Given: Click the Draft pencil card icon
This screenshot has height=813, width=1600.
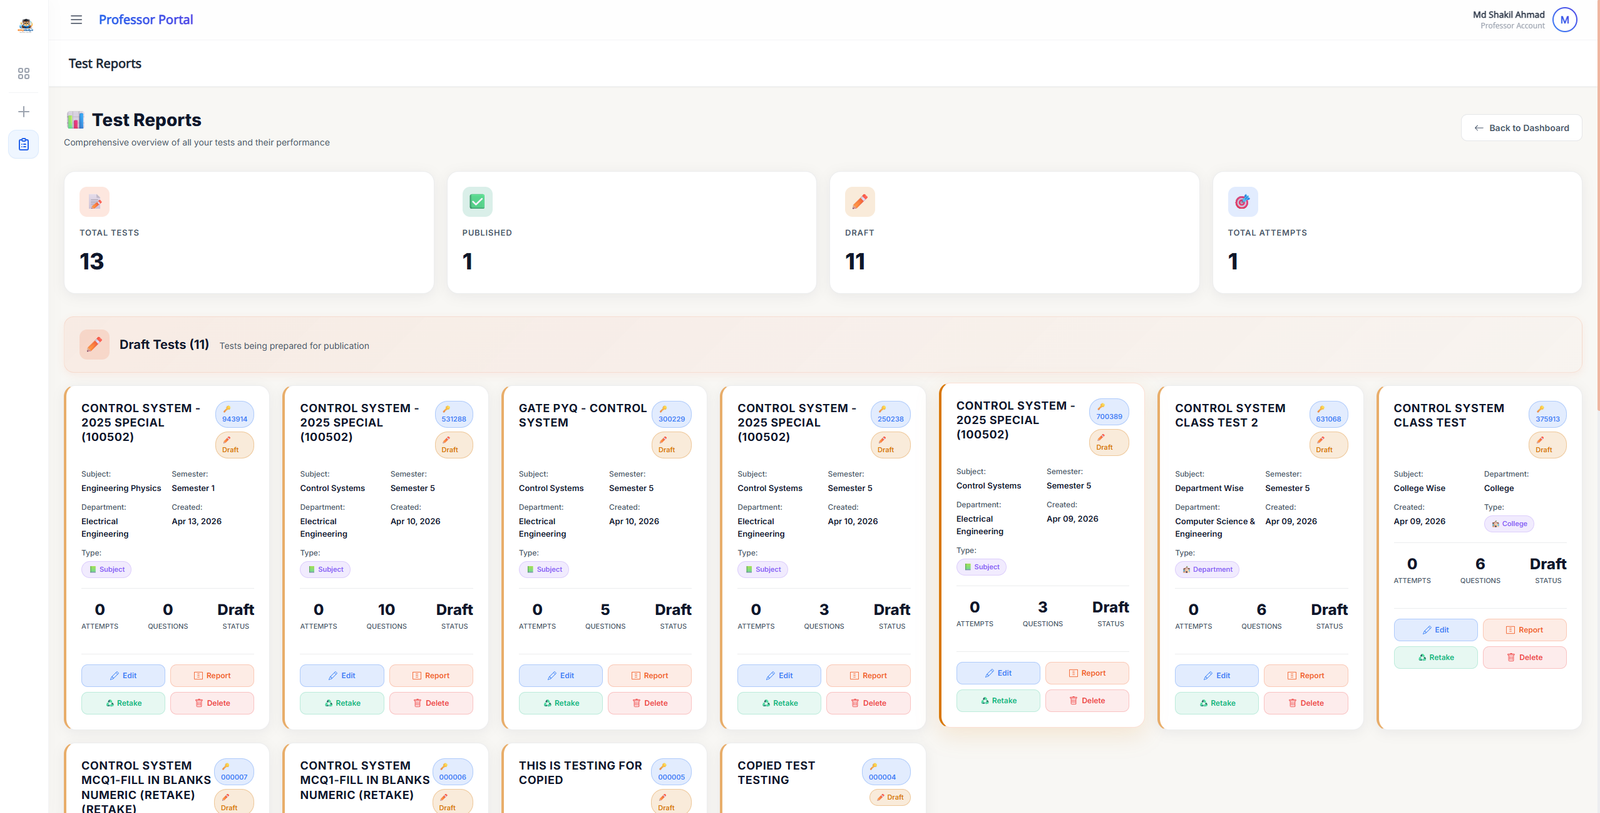Looking at the screenshot, I should pyautogui.click(x=859, y=202).
